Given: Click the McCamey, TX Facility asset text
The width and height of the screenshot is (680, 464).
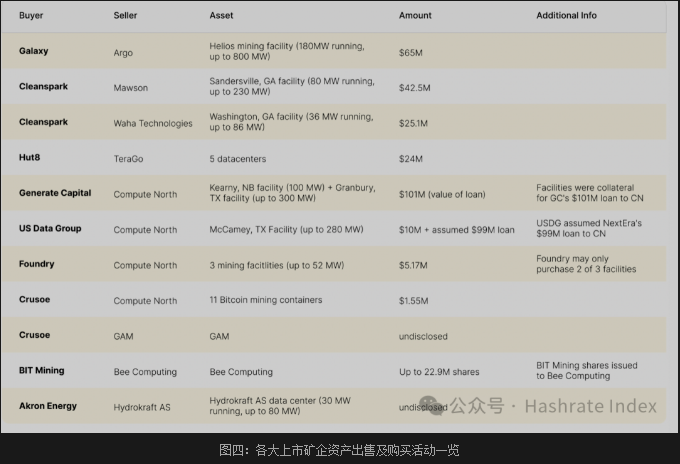Looking at the screenshot, I should click(x=286, y=230).
